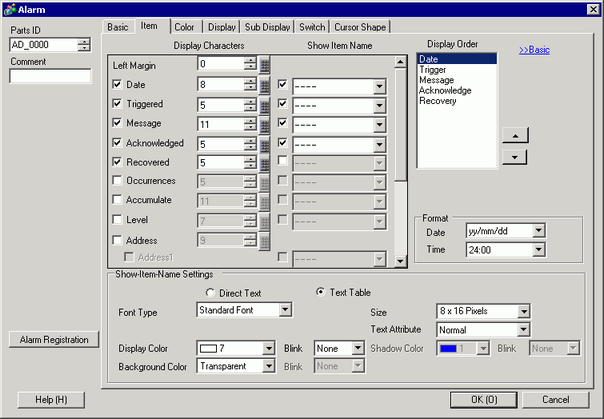Image resolution: width=604 pixels, height=419 pixels.
Task: Move selected display order item up
Action: (x=513, y=135)
